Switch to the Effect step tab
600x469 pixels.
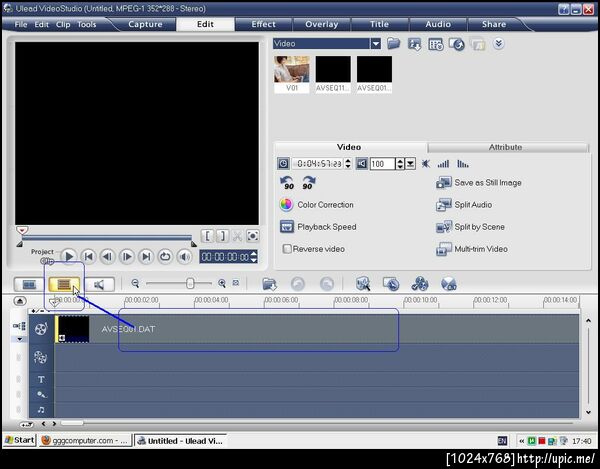pyautogui.click(x=263, y=24)
